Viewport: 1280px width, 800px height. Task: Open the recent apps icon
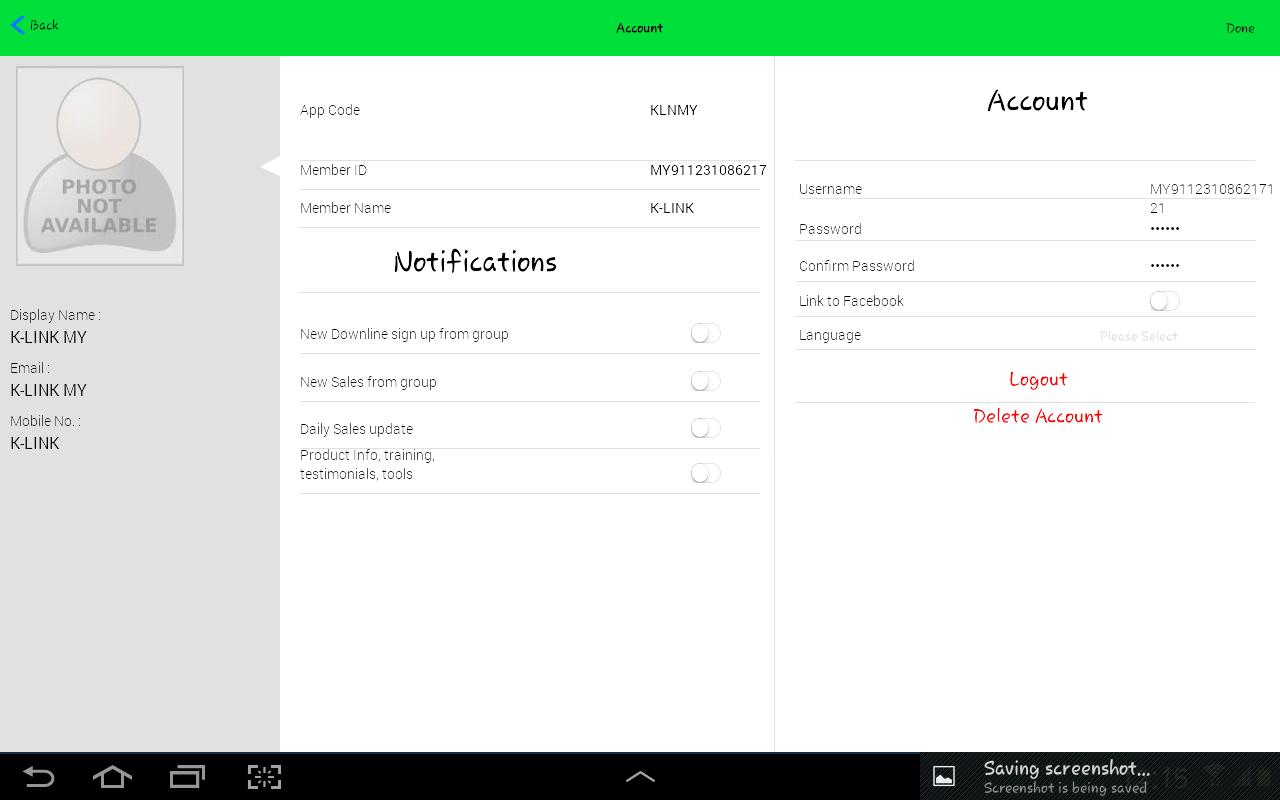(187, 777)
